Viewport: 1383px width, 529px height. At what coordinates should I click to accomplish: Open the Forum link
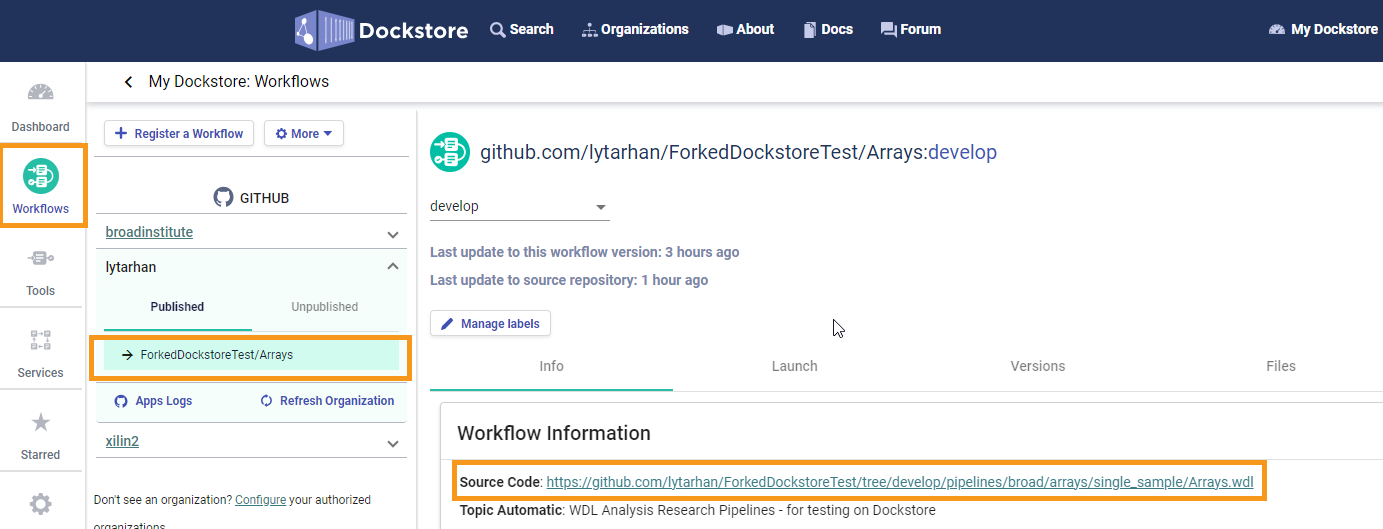910,29
